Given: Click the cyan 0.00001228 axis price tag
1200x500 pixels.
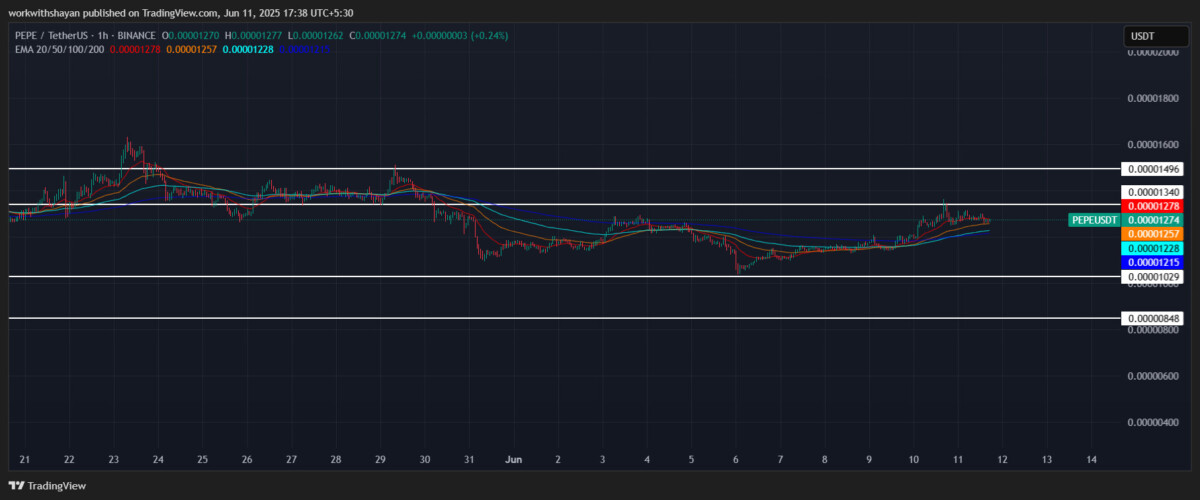Looking at the screenshot, I should click(x=1153, y=248).
